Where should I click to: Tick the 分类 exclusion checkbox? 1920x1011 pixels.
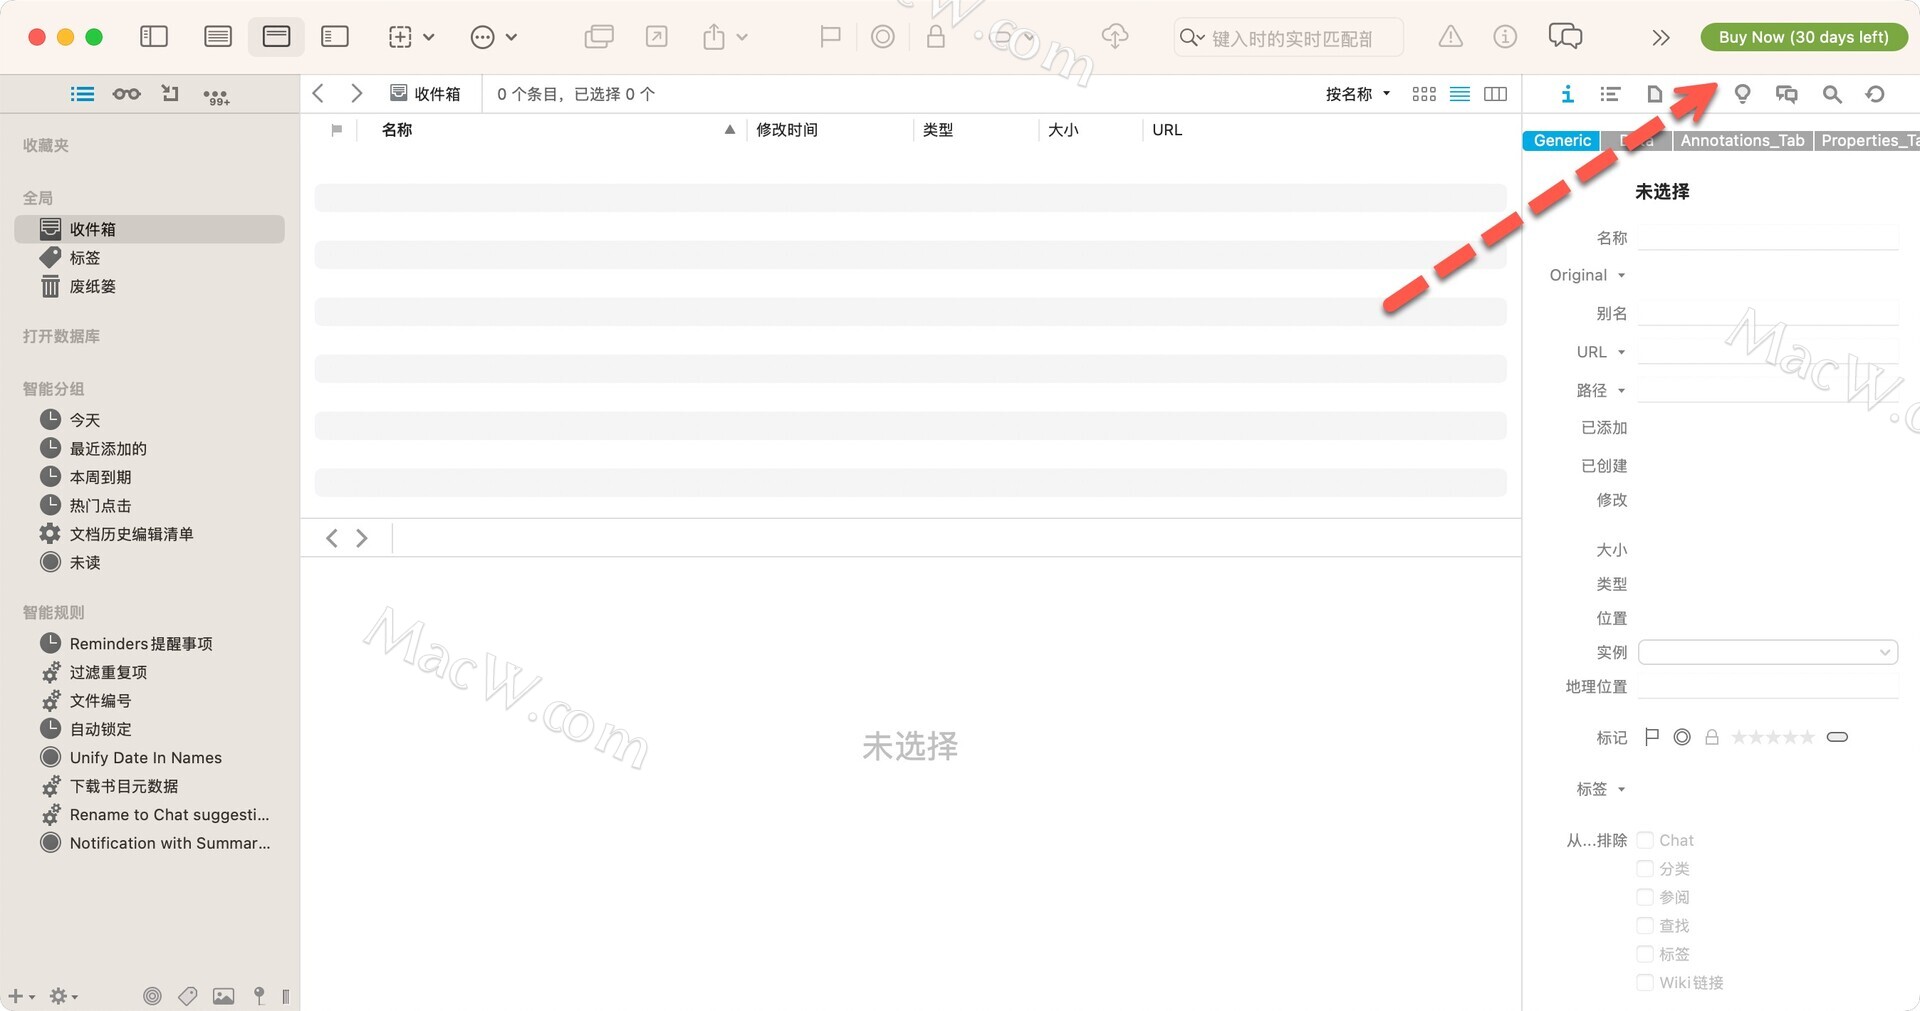coord(1645,869)
